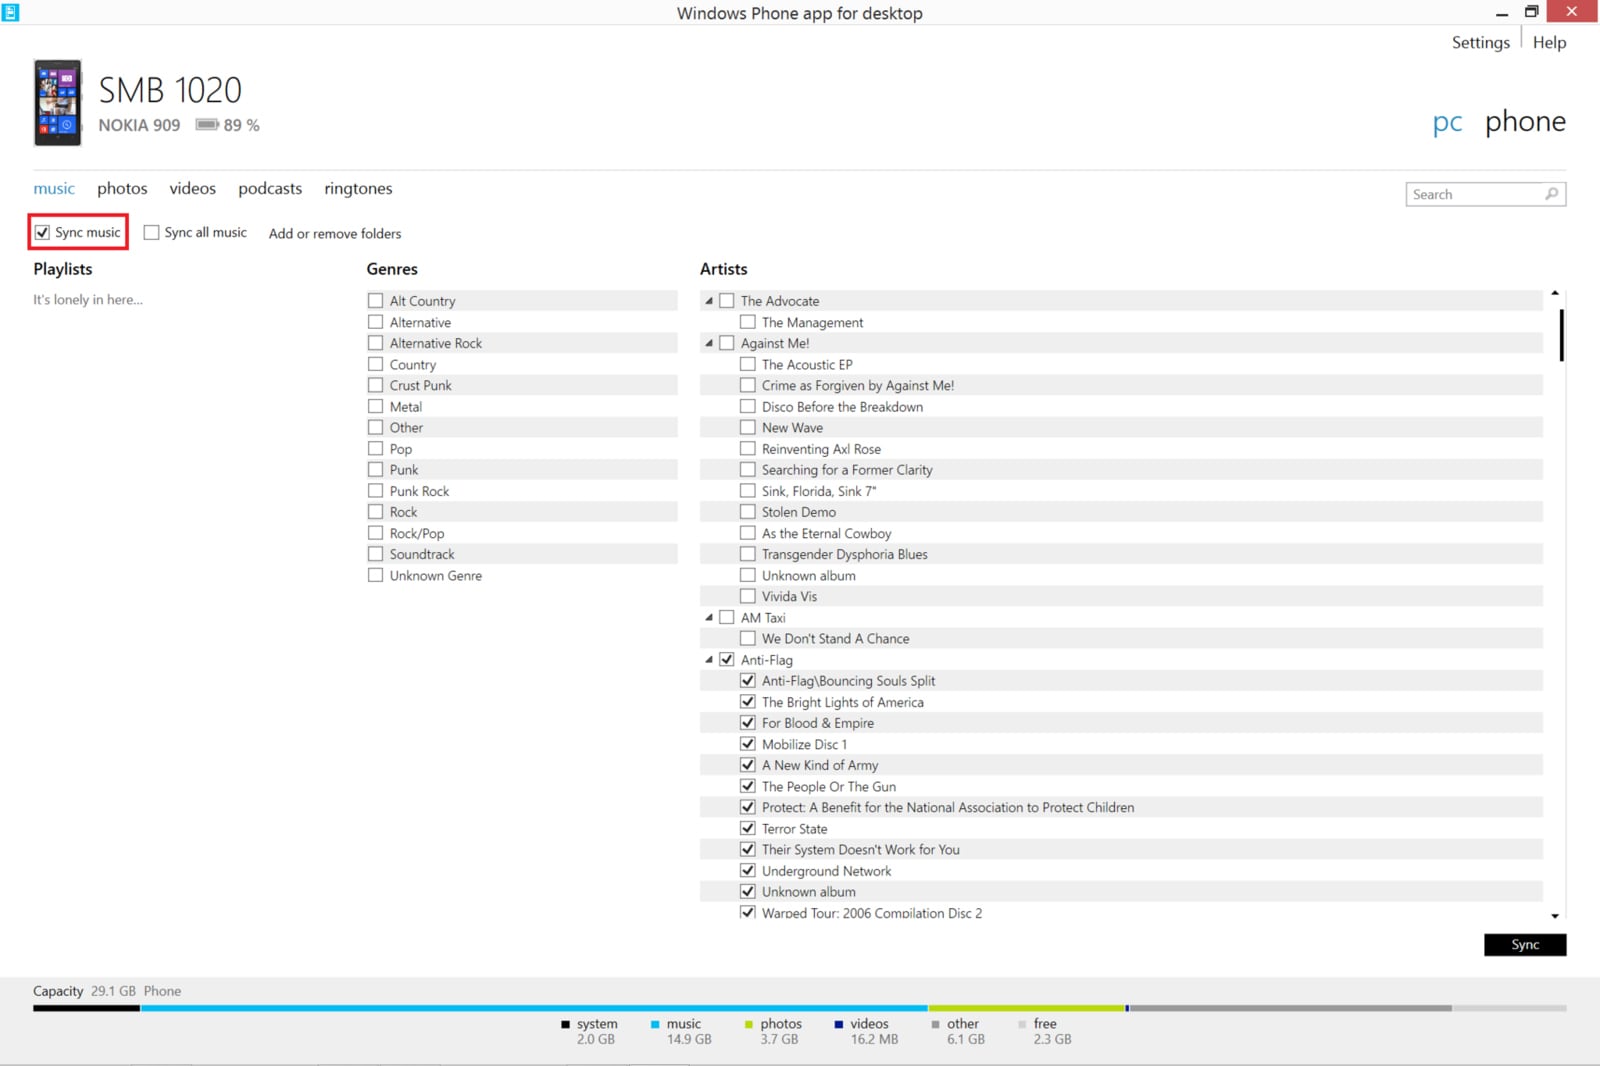Check Transgender Dysphoria Blues album

[748, 554]
